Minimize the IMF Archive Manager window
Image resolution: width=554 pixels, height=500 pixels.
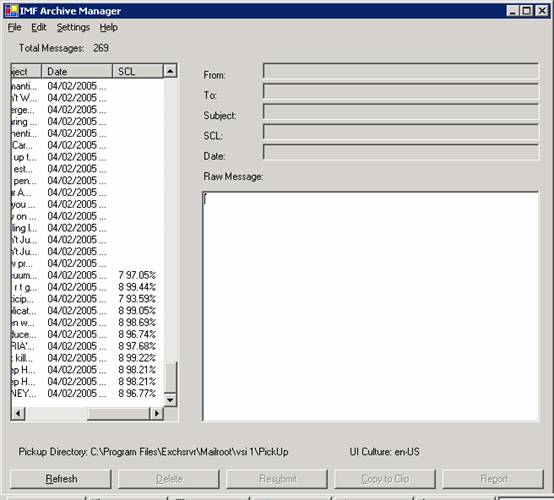click(x=512, y=11)
